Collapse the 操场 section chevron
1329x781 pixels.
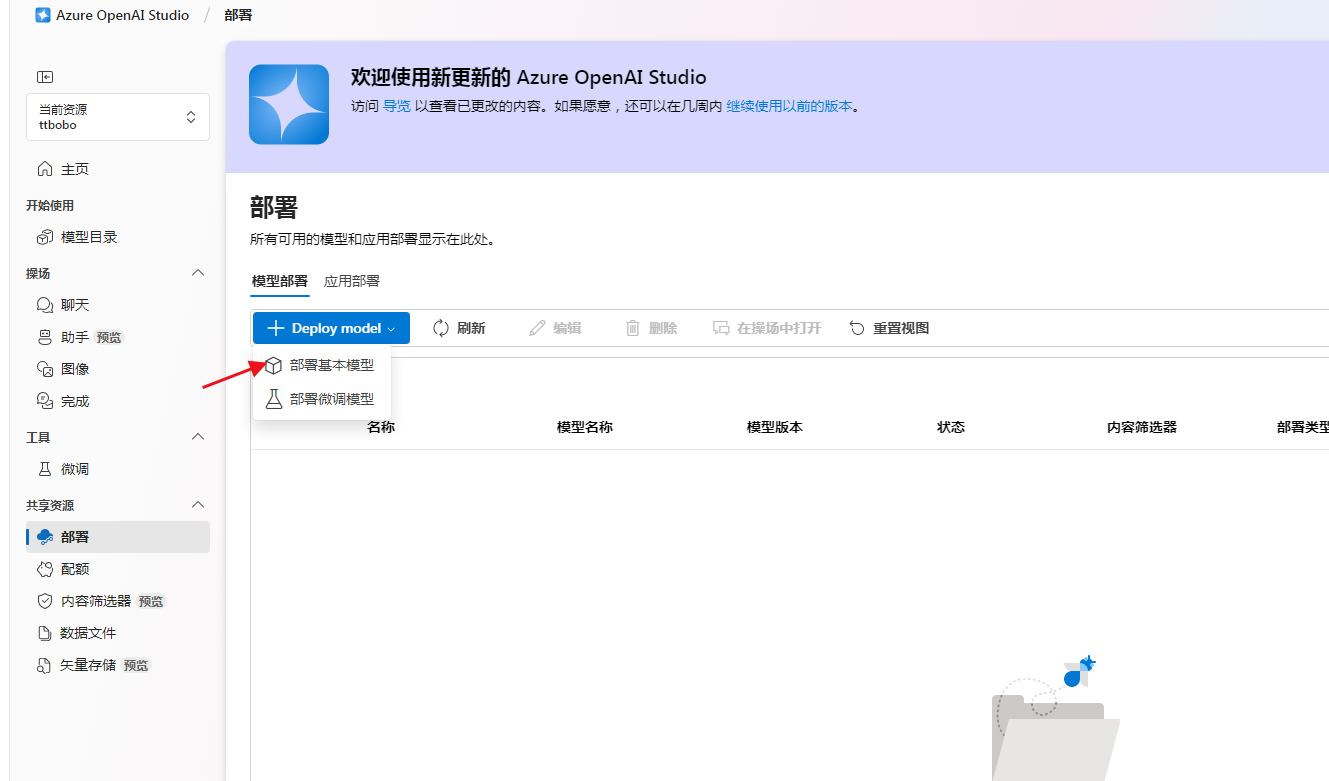tap(198, 273)
